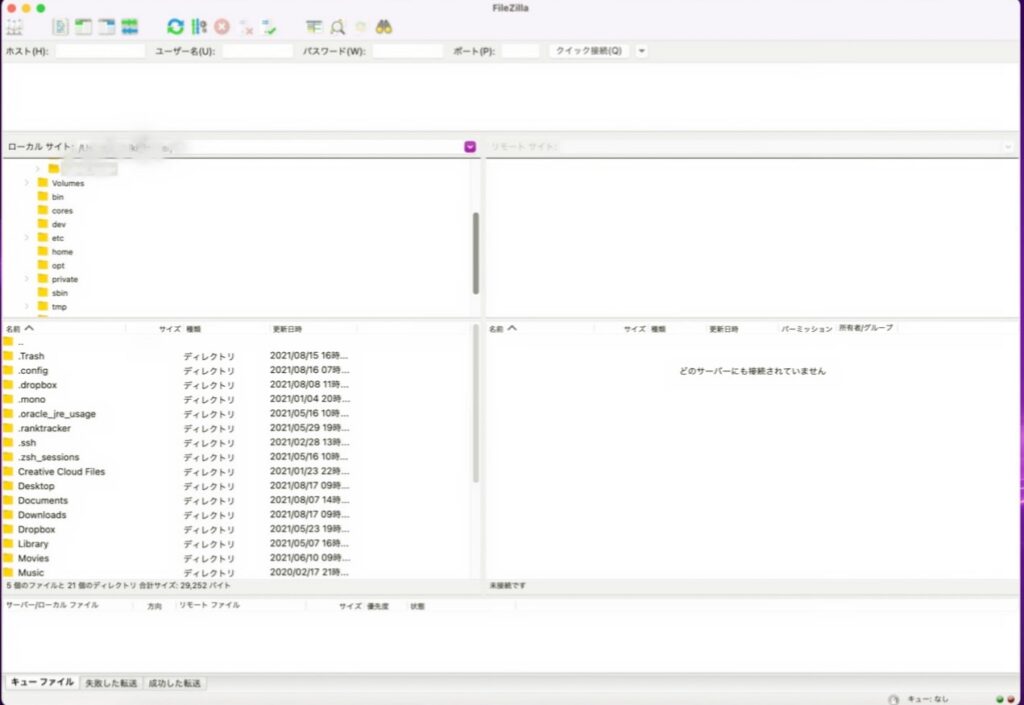Screen dimensions: 1024x705
Task: Click the green activity indicator light
Action: click(1000, 699)
